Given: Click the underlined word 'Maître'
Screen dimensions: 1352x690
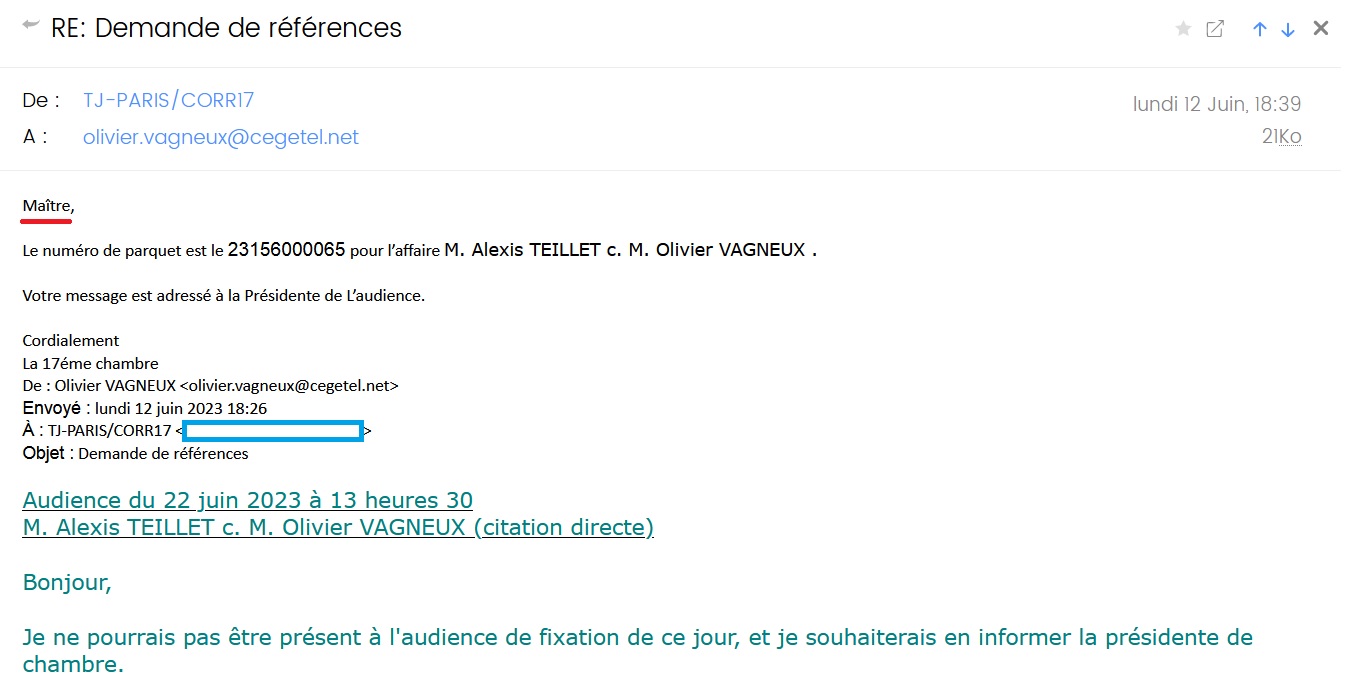Looking at the screenshot, I should 47,206.
